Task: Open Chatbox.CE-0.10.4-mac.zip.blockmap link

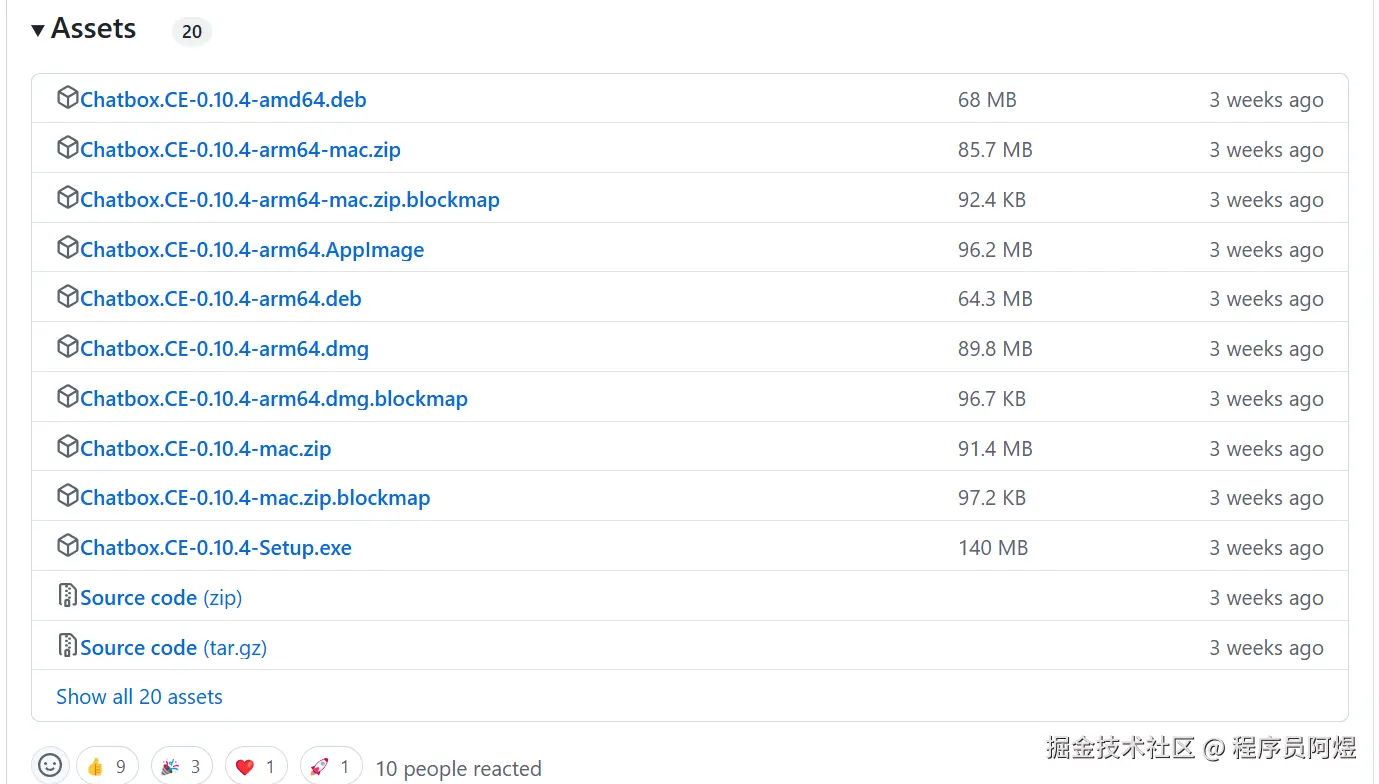Action: click(255, 498)
